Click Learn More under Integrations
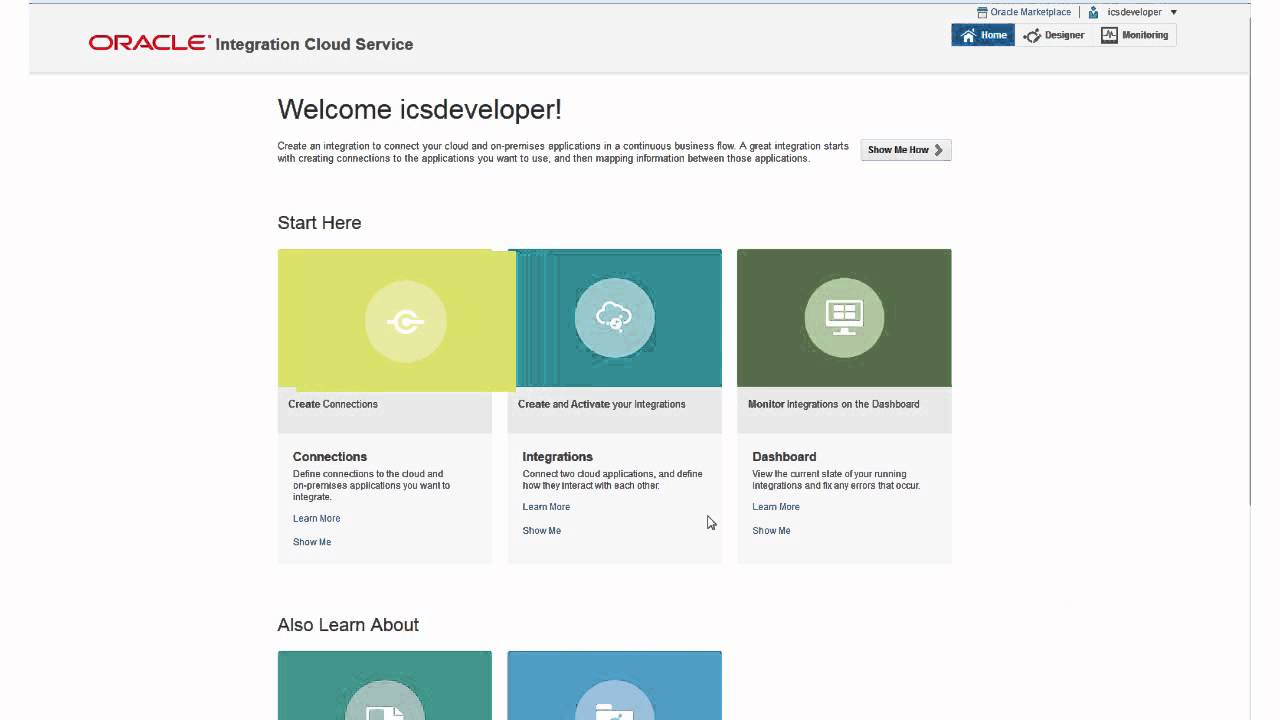1280x720 pixels. pyautogui.click(x=546, y=507)
